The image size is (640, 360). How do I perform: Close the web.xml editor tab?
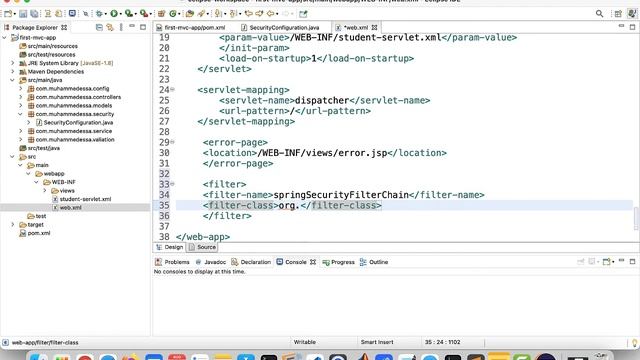point(374,28)
